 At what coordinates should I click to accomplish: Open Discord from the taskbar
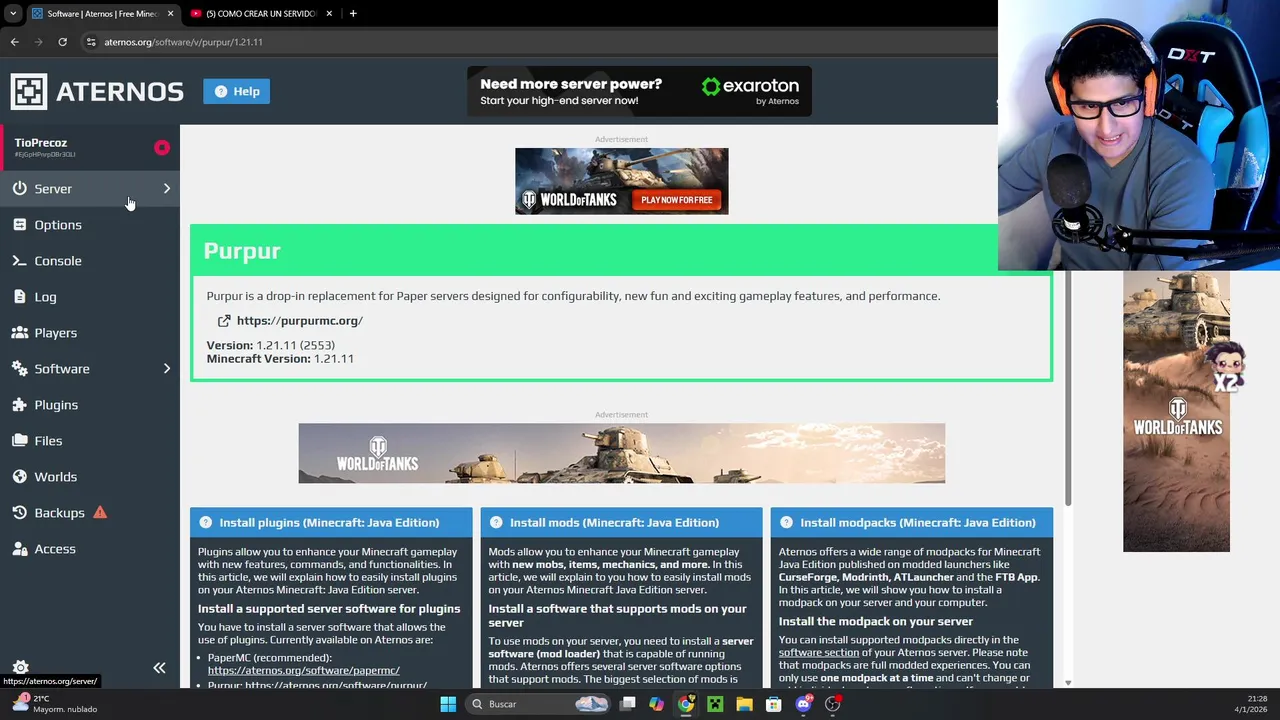[x=803, y=704]
